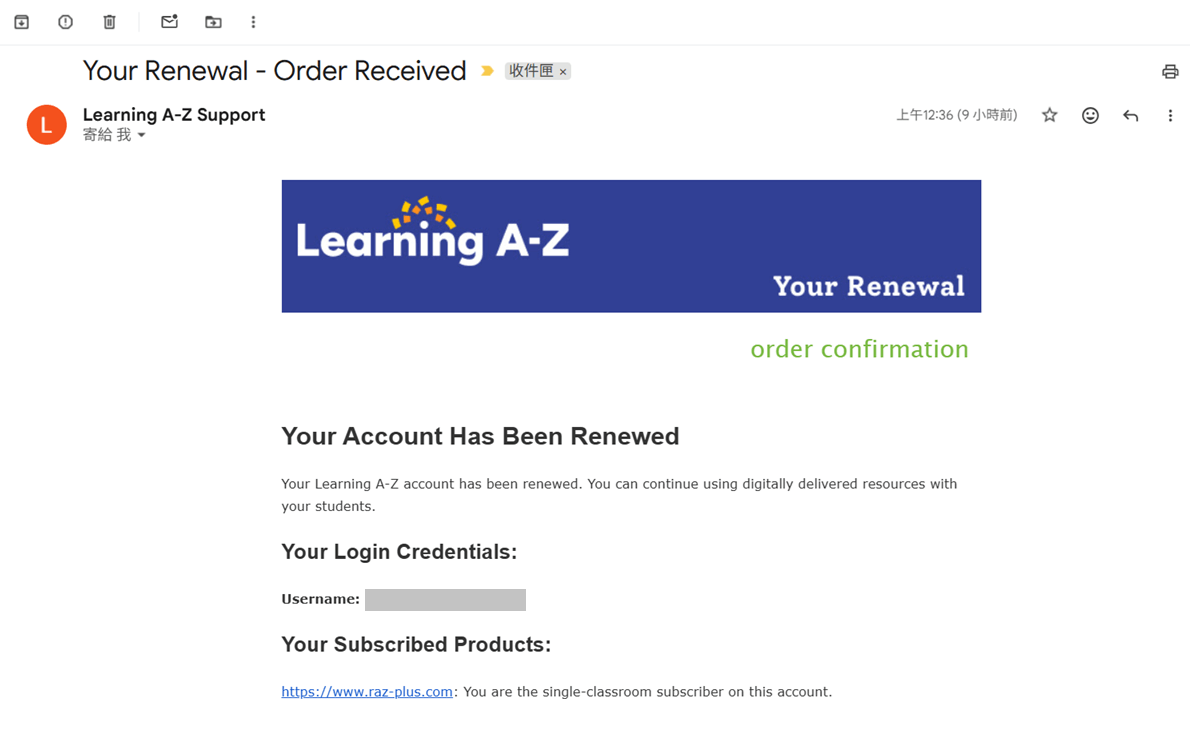Expand the recipient details chevron under sender
1190x738 pixels.
[140, 134]
